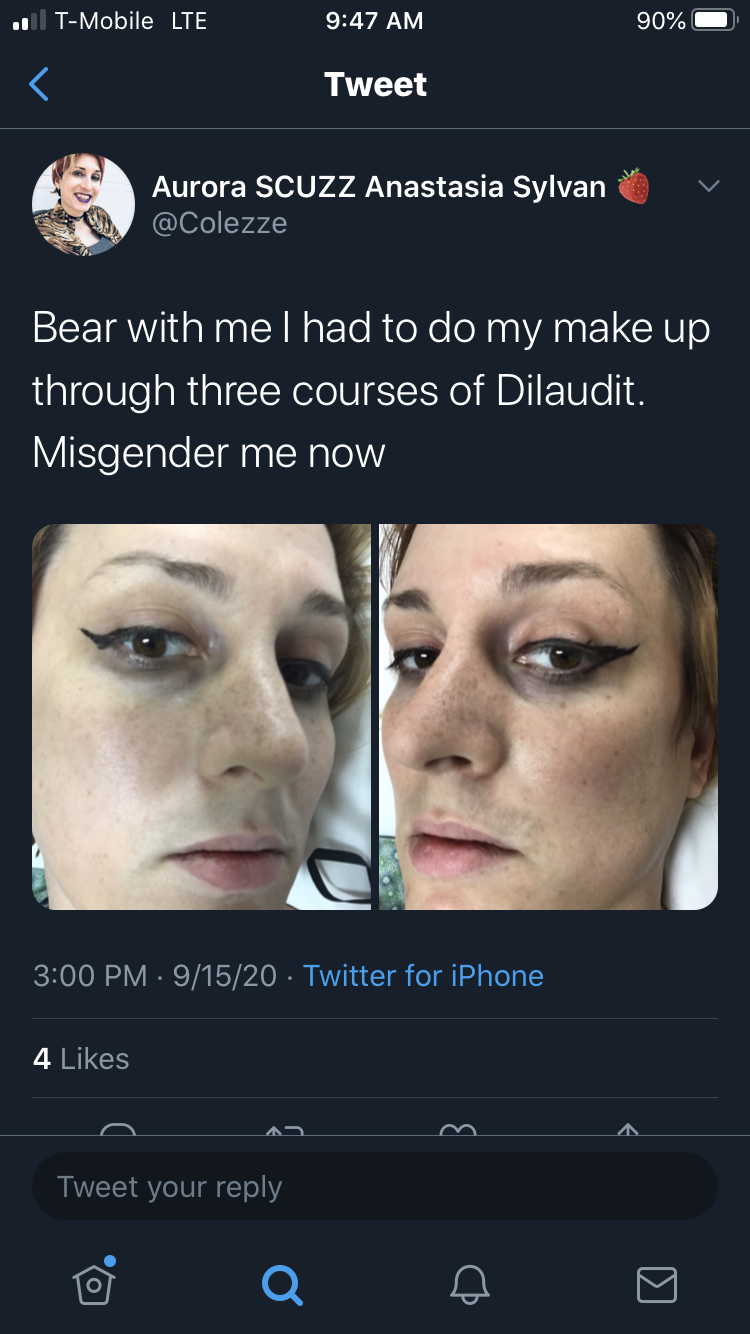Open the right makeup photo
750x1334 pixels.
click(x=548, y=717)
